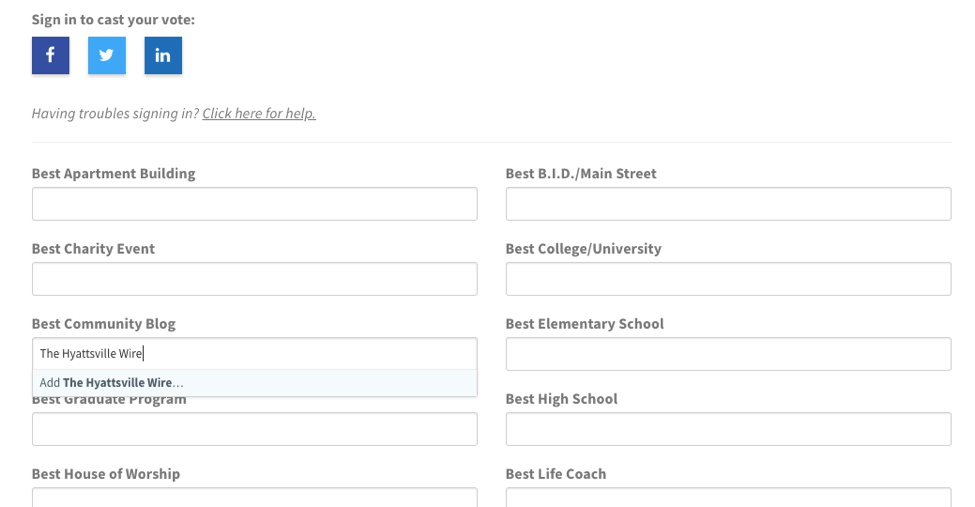
Task: Sign in with the LinkedIn icon
Action: tap(163, 55)
